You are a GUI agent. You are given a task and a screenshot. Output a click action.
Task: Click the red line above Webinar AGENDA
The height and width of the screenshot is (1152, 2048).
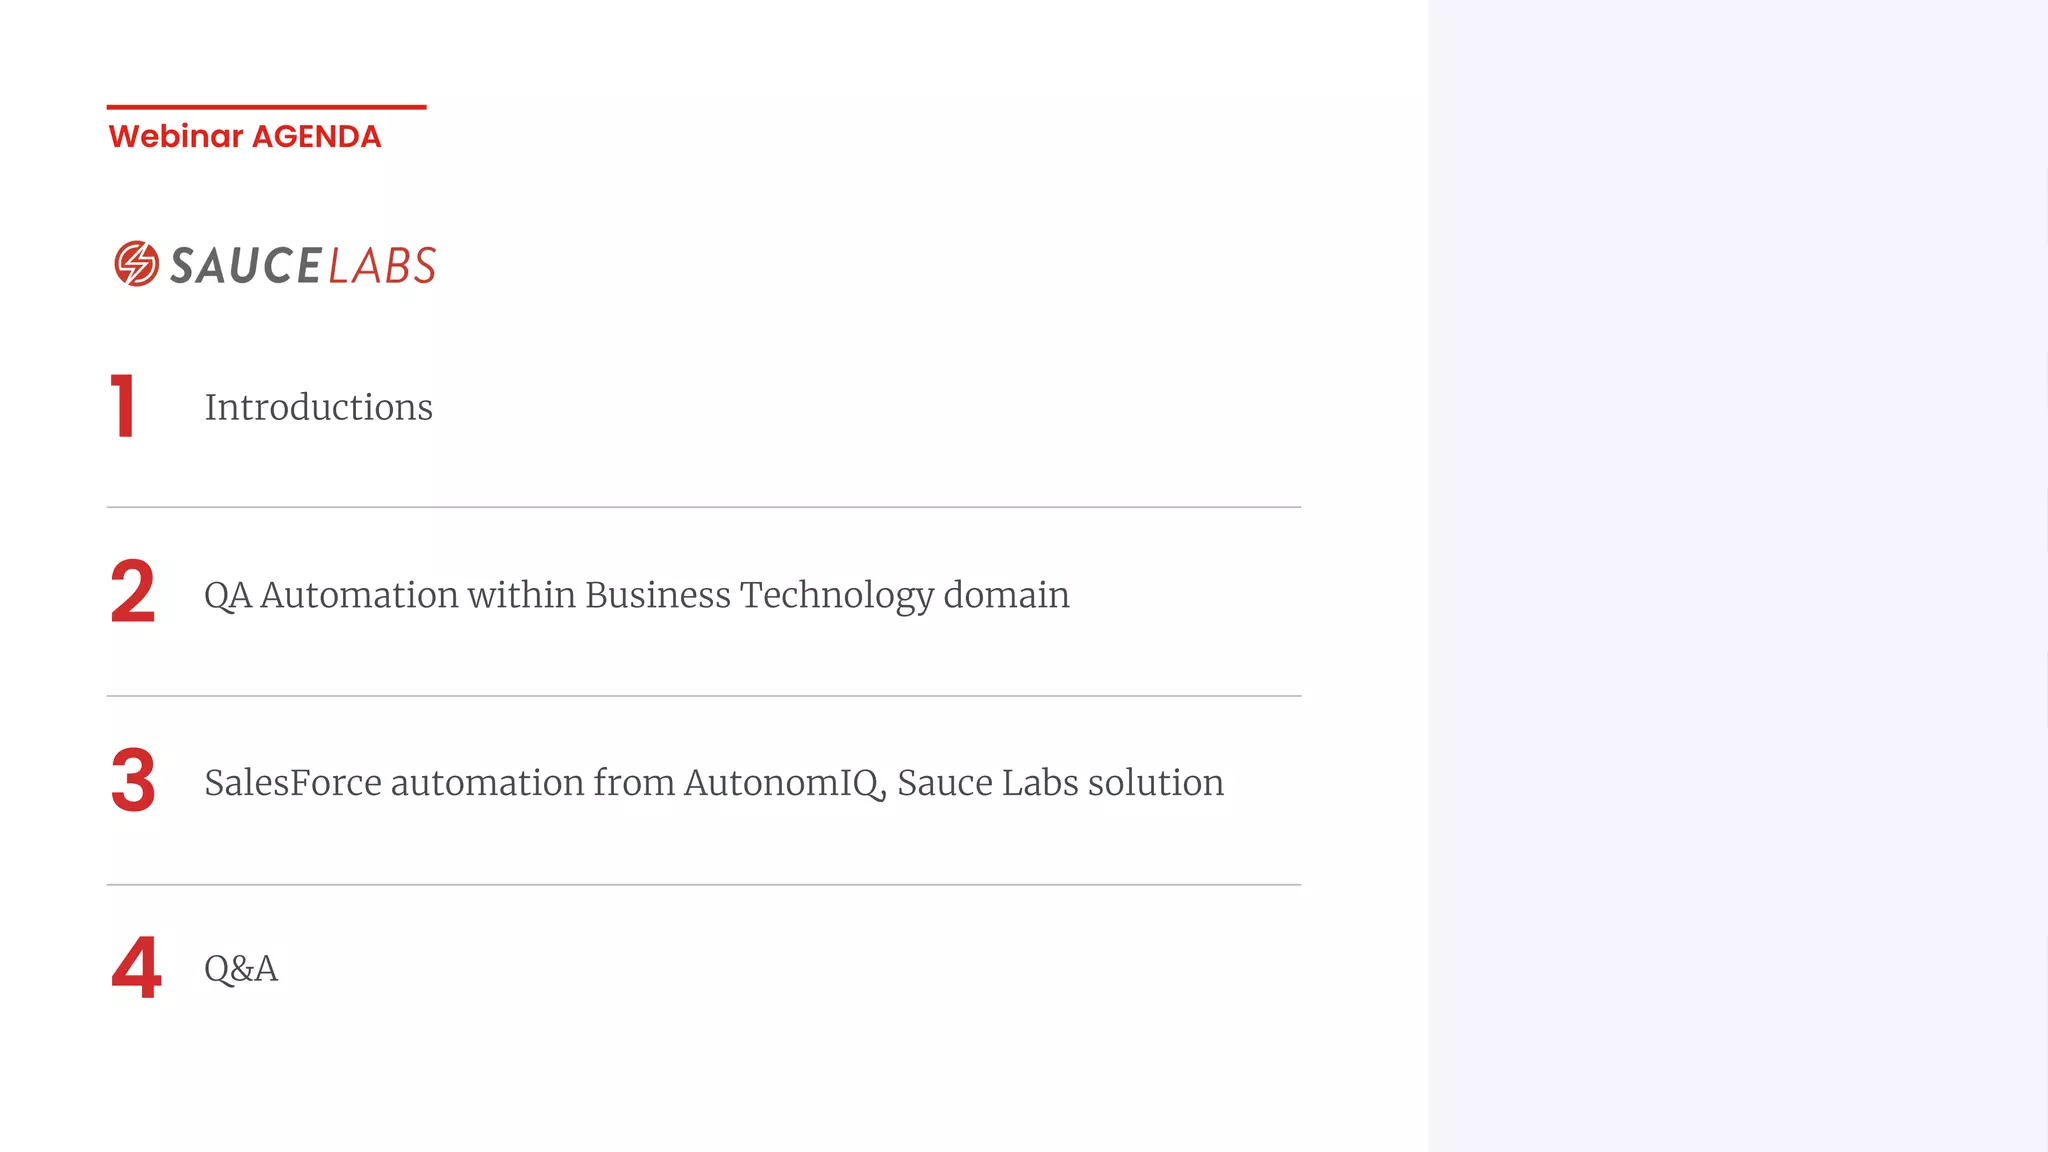tap(267, 106)
